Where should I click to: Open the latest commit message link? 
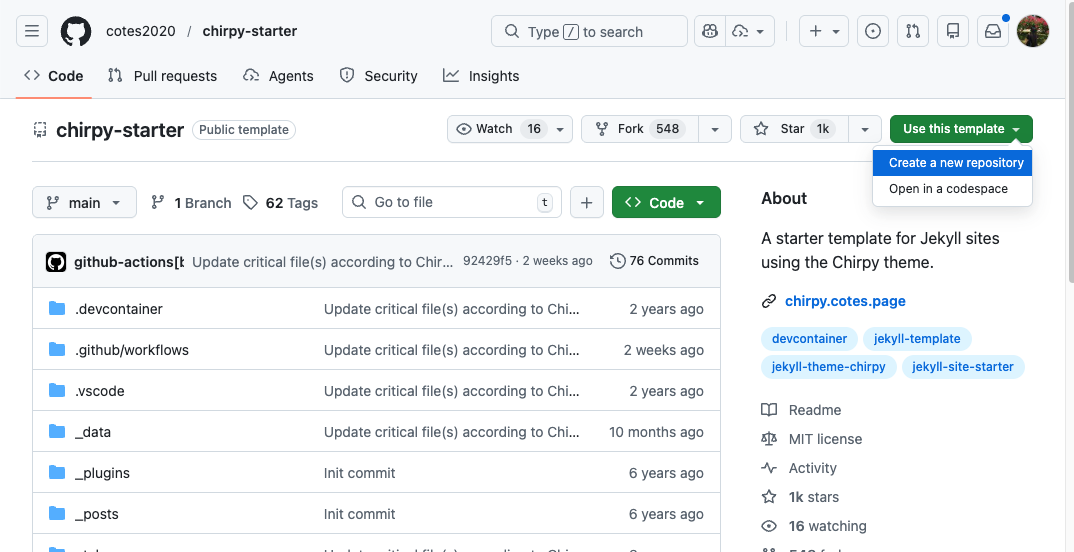(x=323, y=262)
